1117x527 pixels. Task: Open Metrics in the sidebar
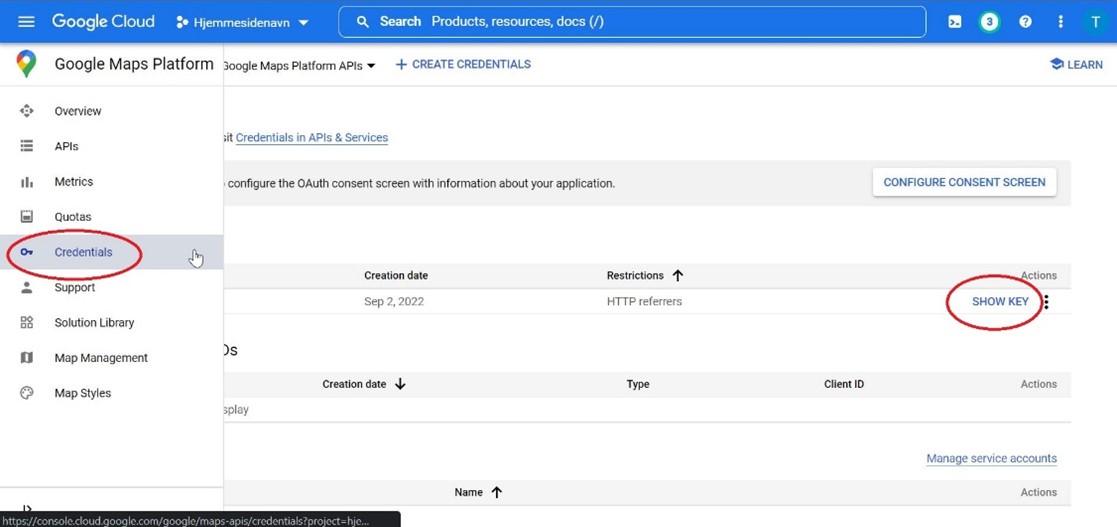coord(111,182)
